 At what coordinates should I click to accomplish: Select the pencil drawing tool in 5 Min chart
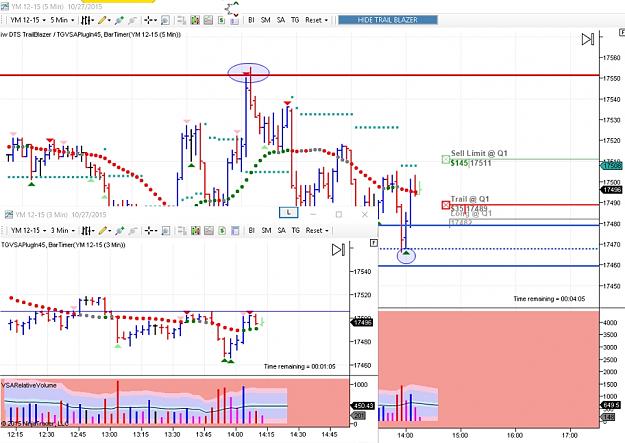[x=102, y=20]
